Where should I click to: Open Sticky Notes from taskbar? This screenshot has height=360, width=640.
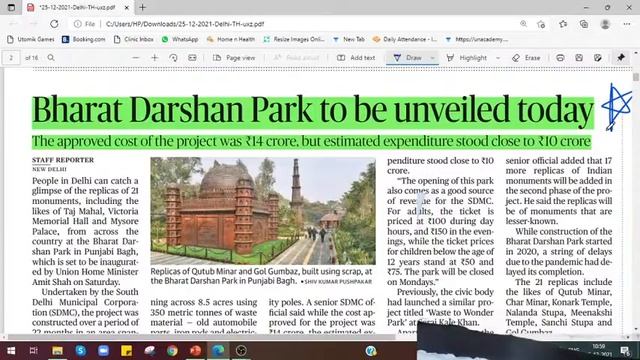(127, 351)
